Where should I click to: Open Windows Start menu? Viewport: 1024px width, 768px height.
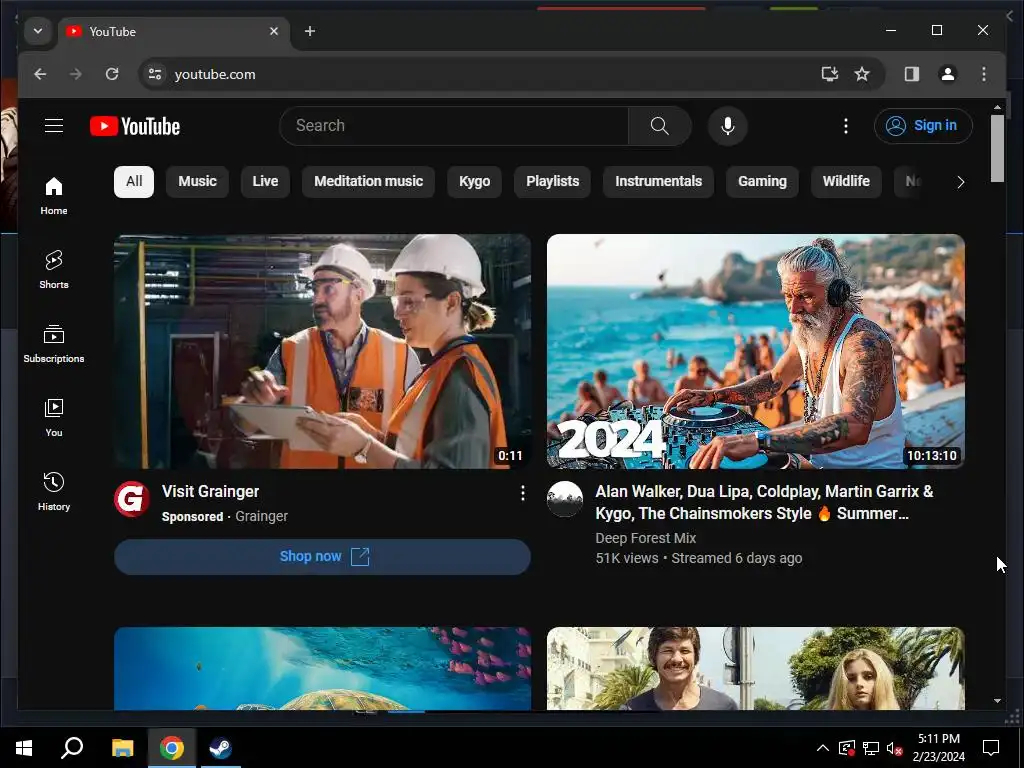click(24, 748)
